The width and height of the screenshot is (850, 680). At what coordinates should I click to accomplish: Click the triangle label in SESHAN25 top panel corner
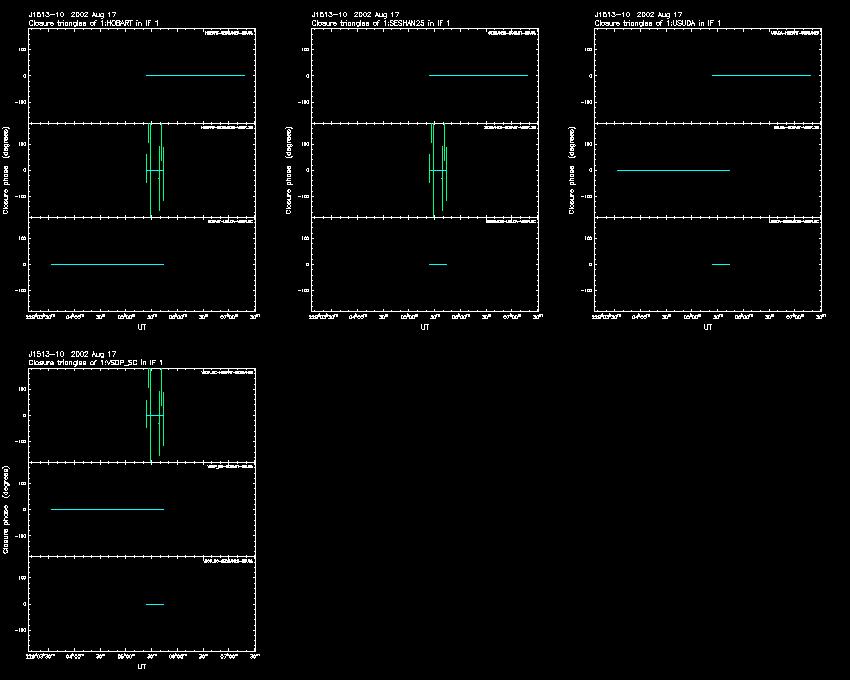tap(512, 33)
